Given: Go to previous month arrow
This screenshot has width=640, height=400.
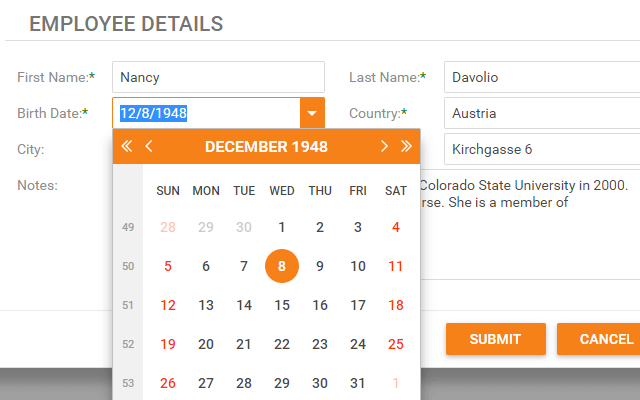Looking at the screenshot, I should [x=149, y=146].
